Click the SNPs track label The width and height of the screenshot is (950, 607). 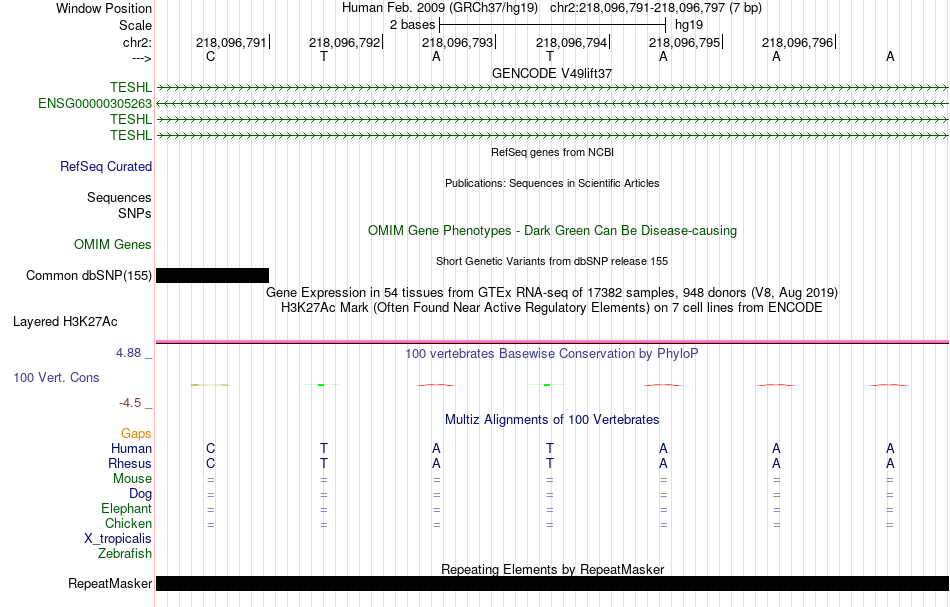[x=135, y=213]
